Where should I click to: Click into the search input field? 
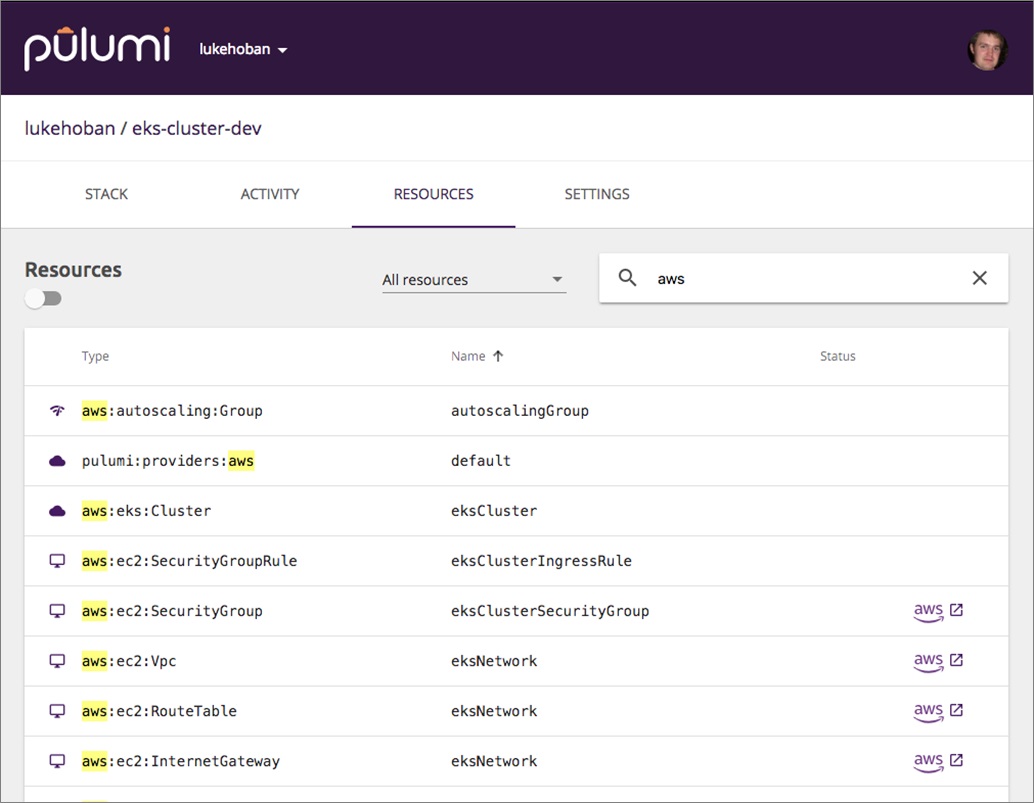coord(800,279)
